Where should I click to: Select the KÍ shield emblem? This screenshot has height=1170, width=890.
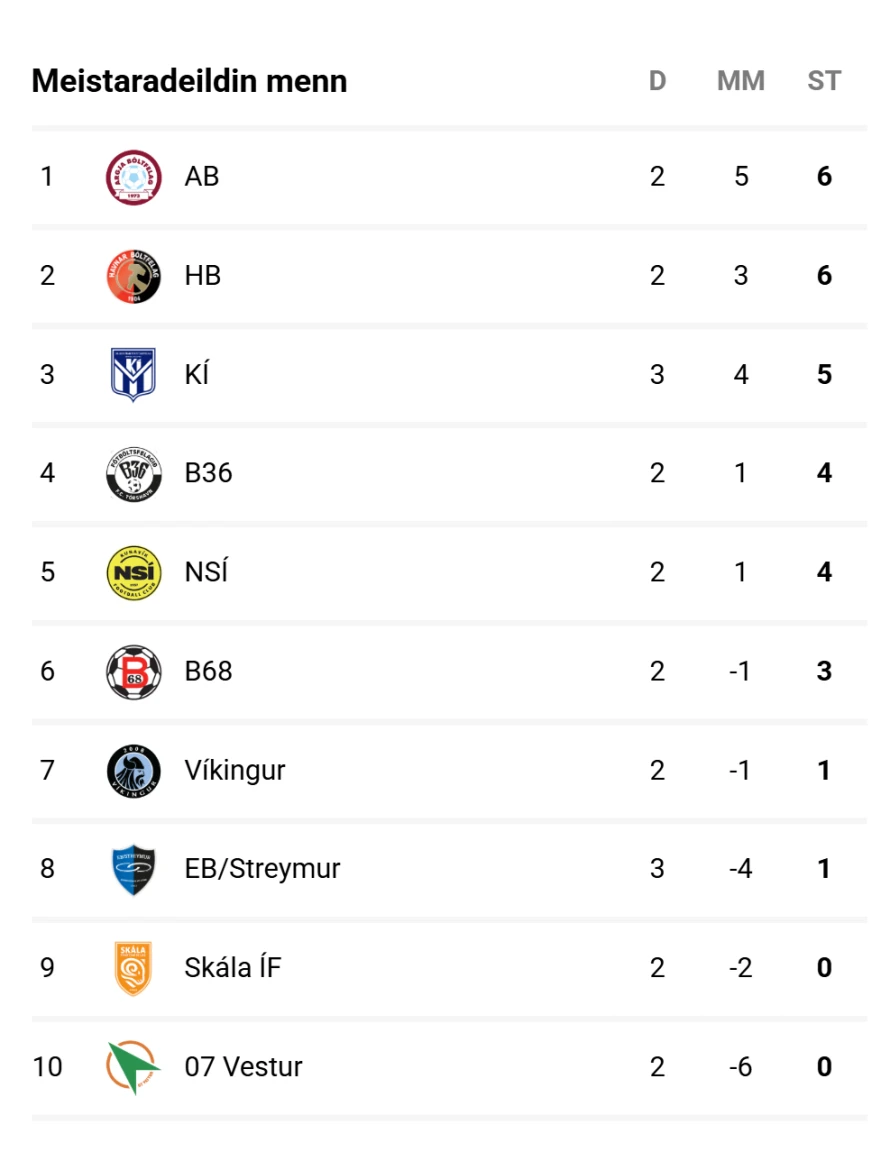[x=133, y=375]
